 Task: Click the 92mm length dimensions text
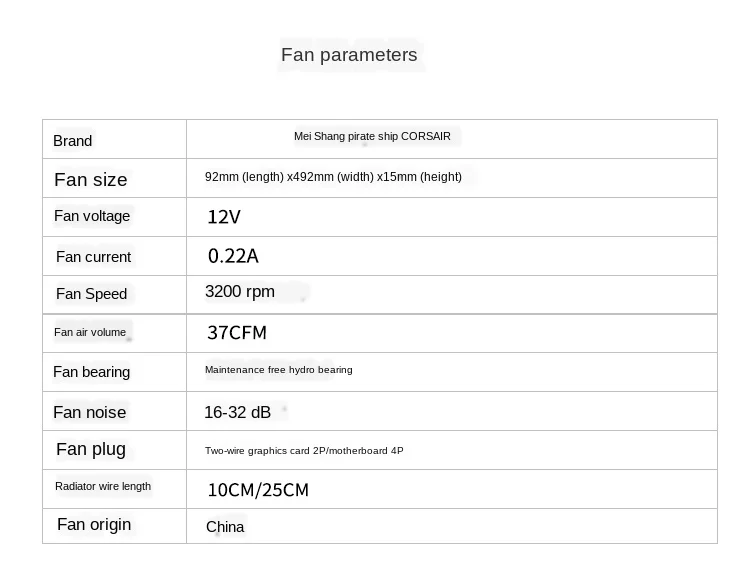[x=333, y=177]
